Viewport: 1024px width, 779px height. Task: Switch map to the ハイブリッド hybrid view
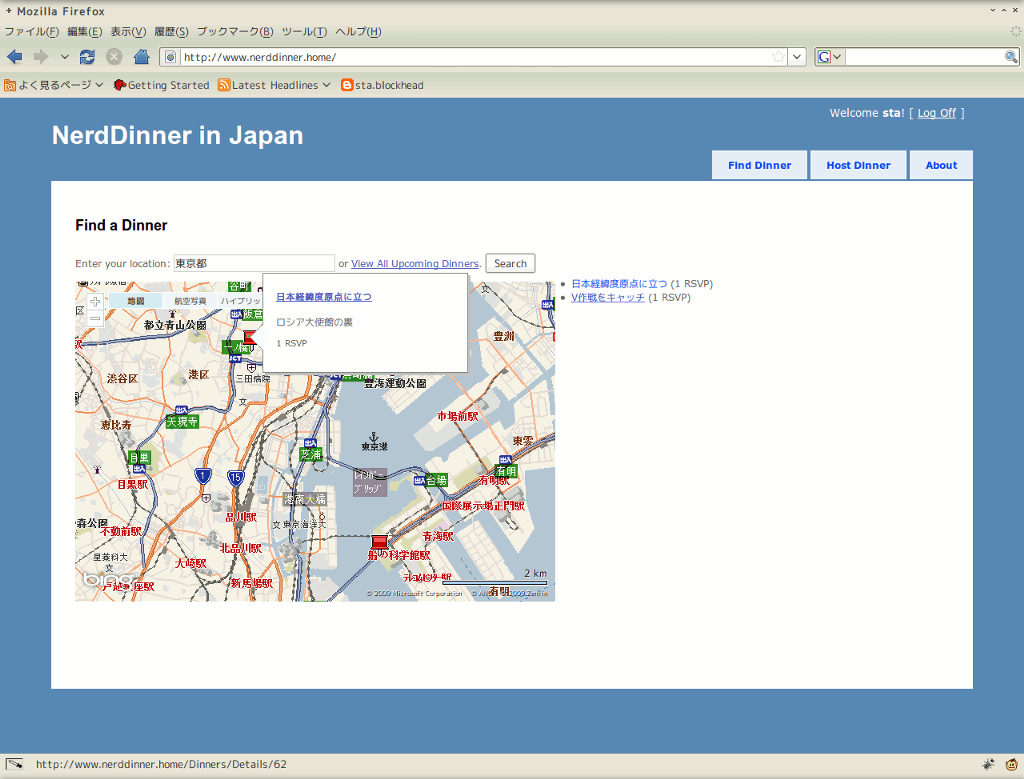click(x=240, y=300)
